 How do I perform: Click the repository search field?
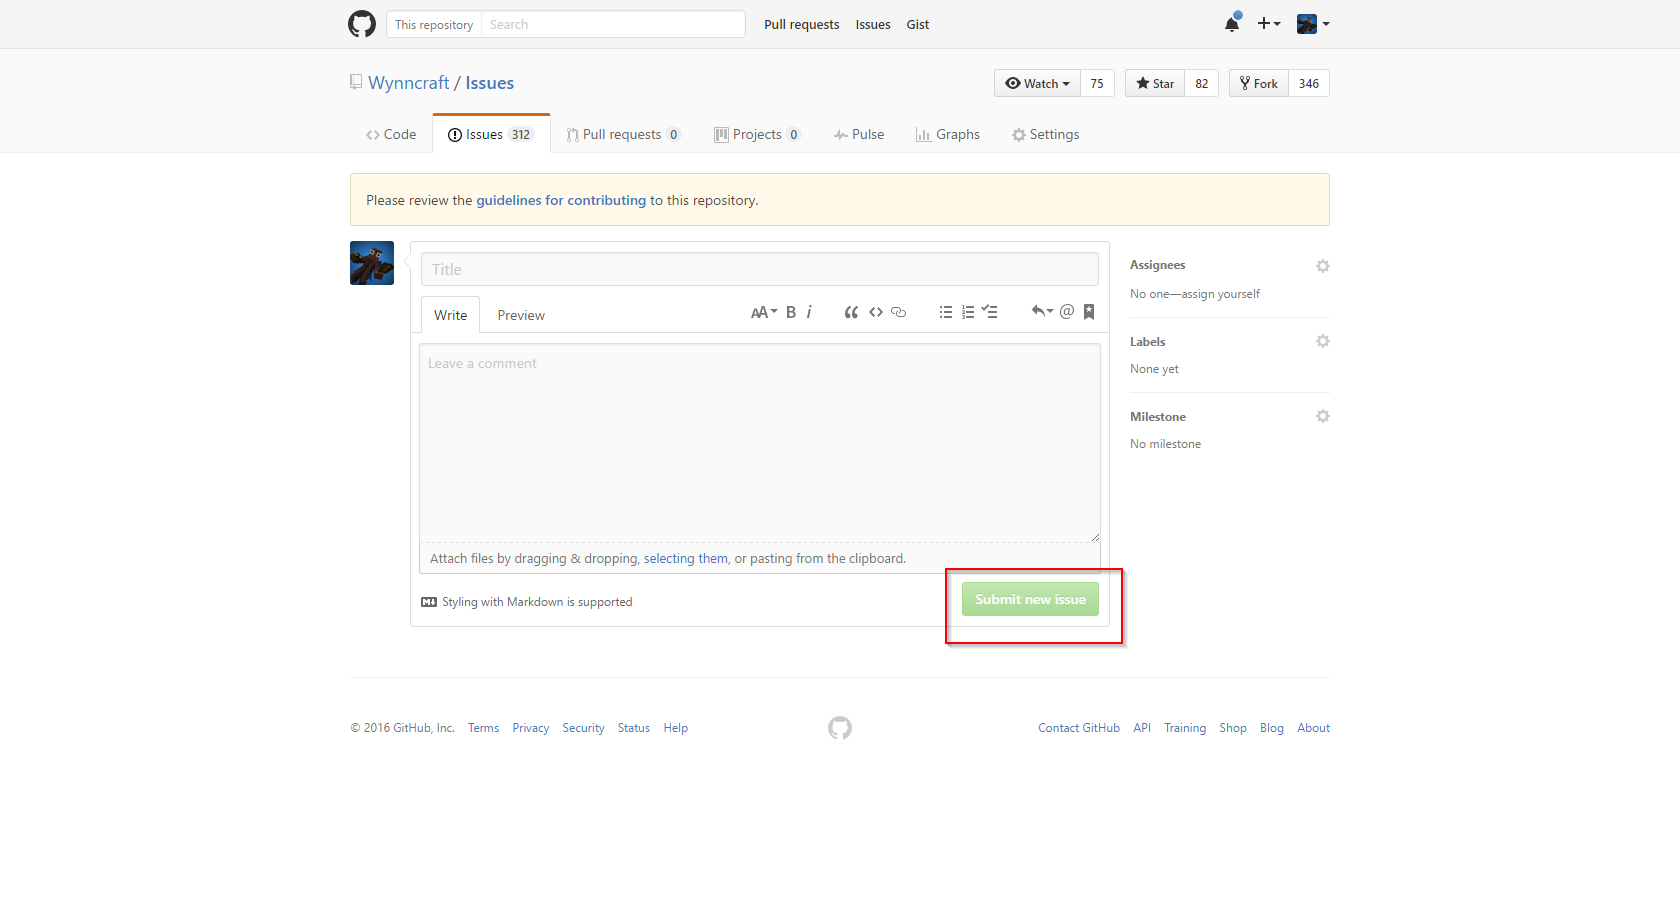click(x=613, y=24)
